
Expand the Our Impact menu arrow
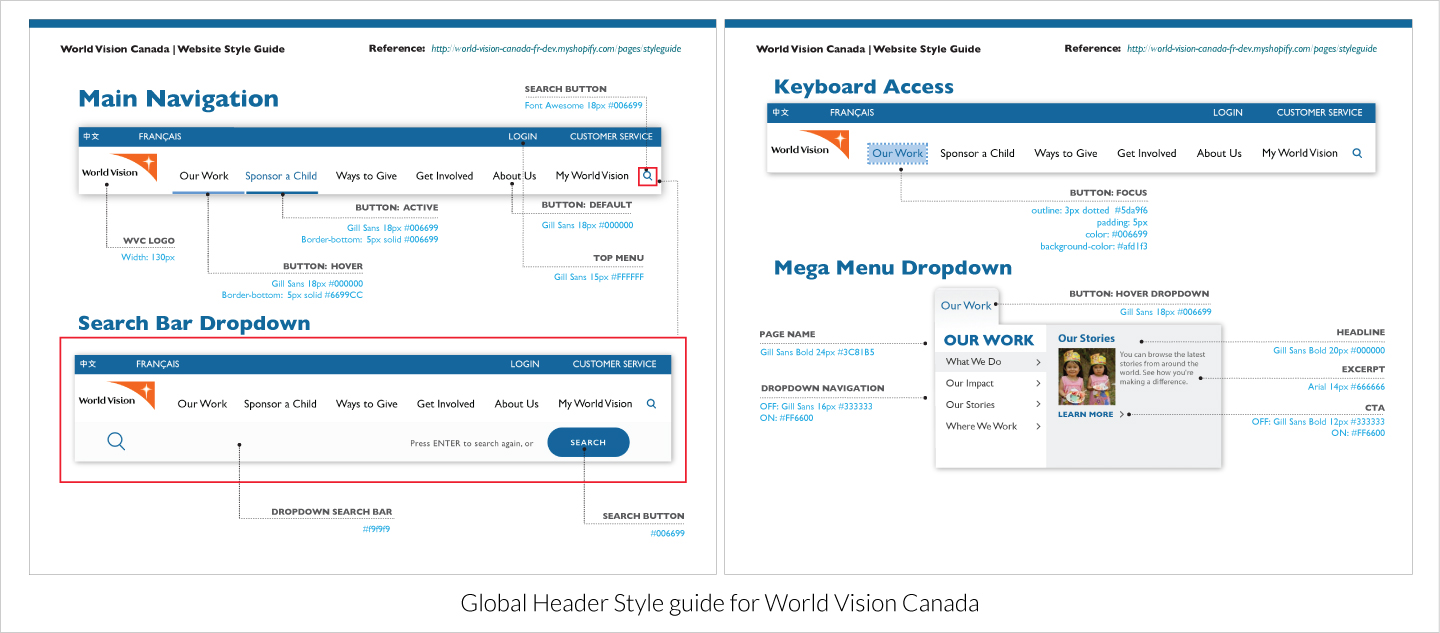tap(1038, 384)
